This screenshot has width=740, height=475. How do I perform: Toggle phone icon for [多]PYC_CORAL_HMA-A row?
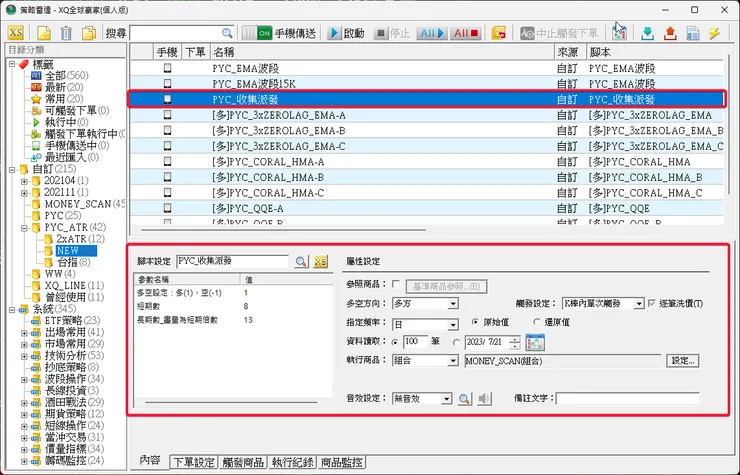pos(167,161)
